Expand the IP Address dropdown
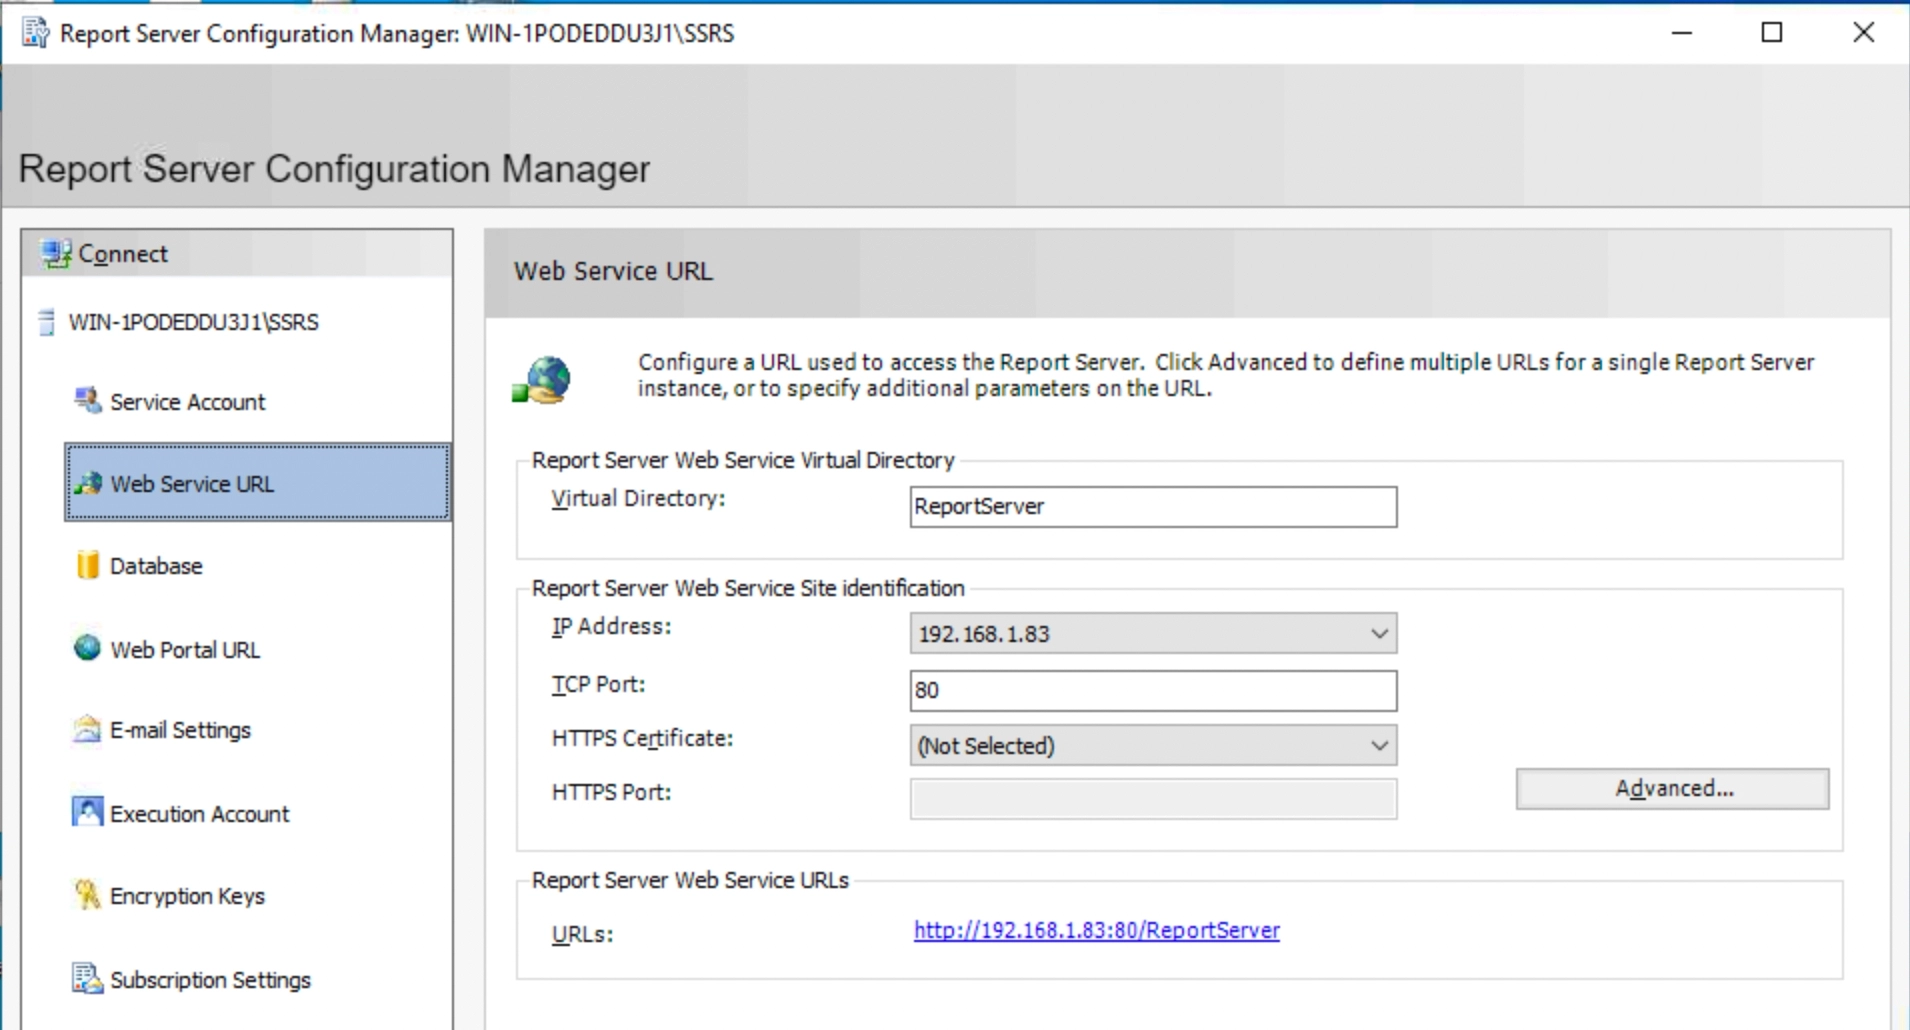1910x1030 pixels. click(1379, 634)
